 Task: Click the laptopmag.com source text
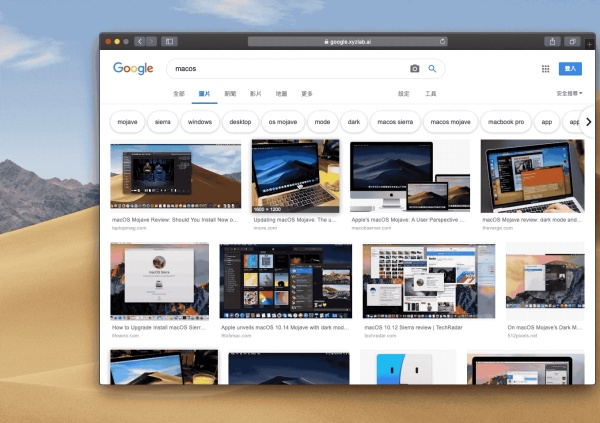[129, 228]
